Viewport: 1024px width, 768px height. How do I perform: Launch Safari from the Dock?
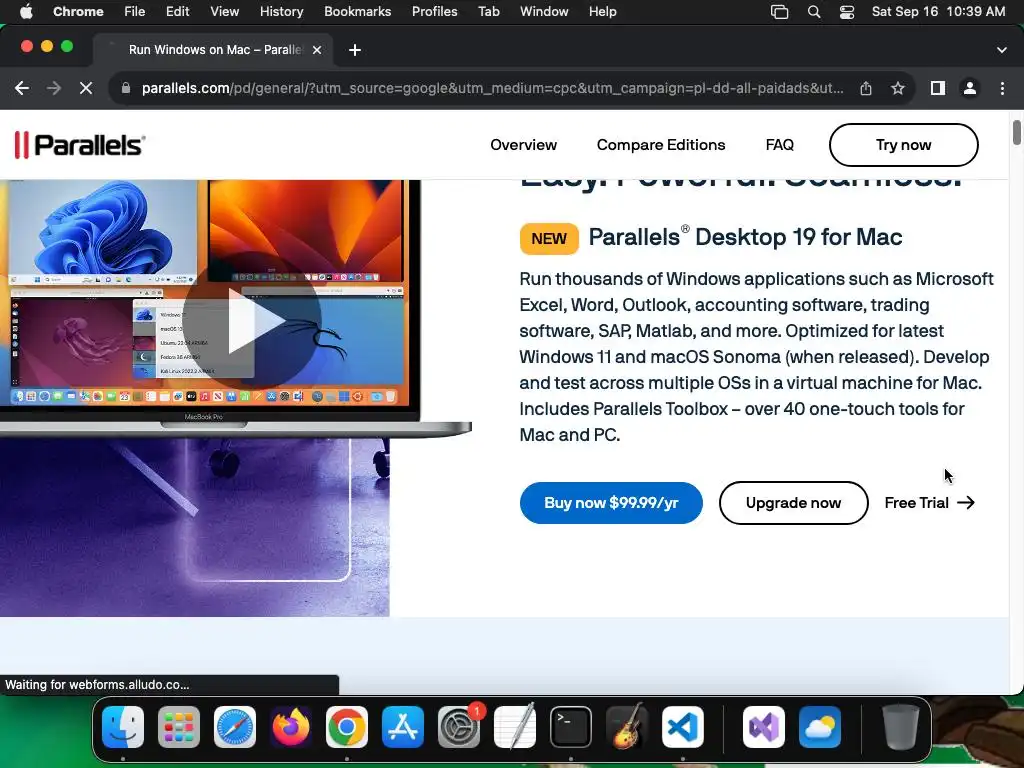tap(234, 727)
